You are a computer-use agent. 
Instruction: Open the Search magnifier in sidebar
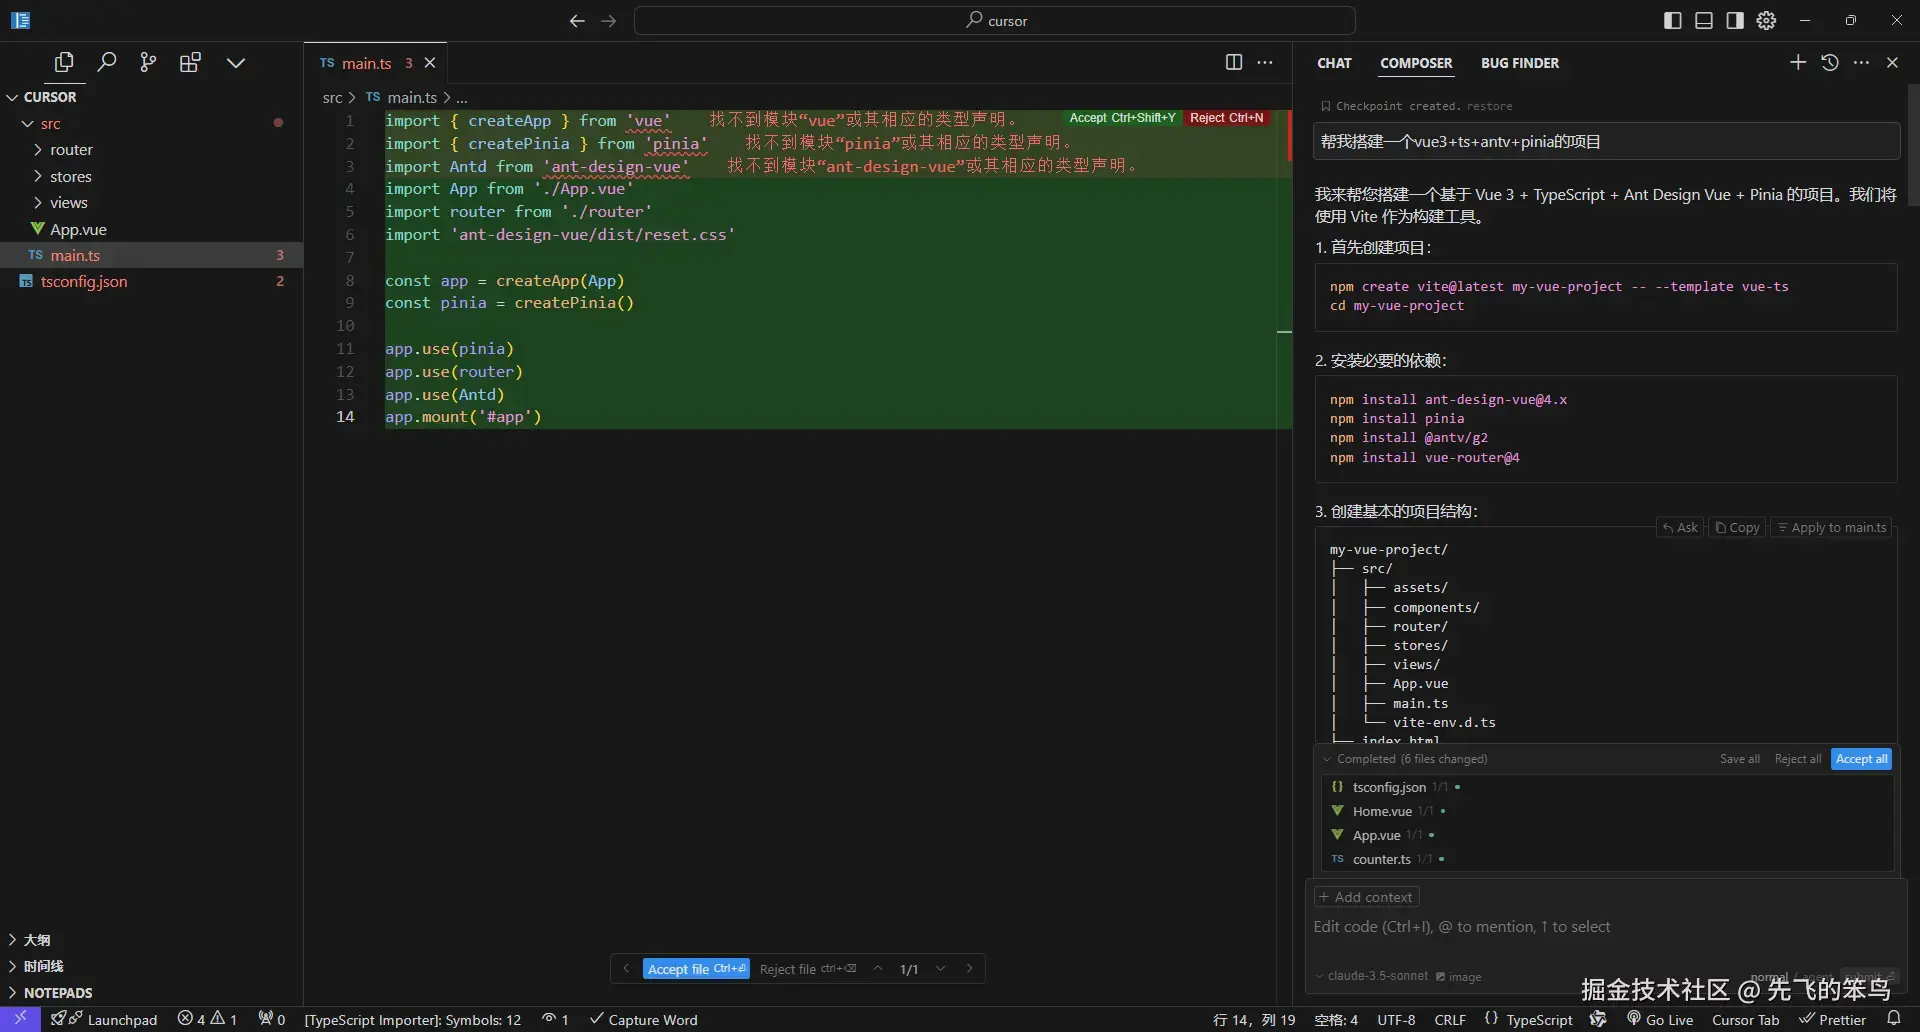(x=106, y=62)
